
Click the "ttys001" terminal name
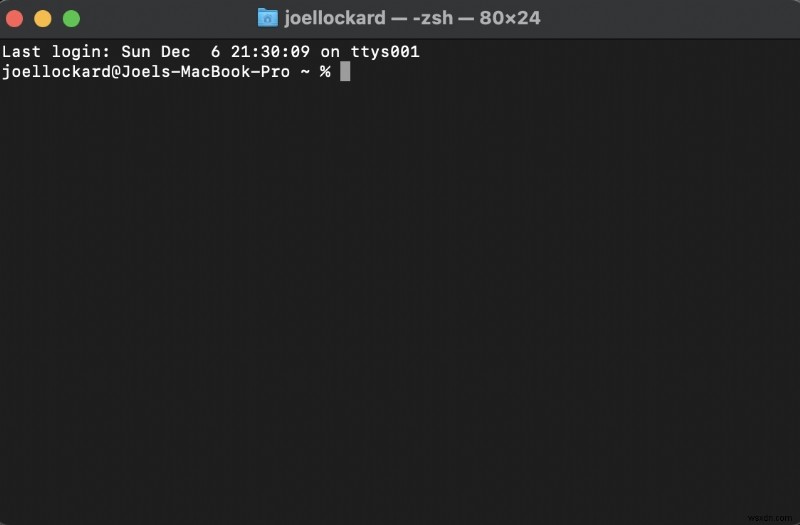point(385,51)
